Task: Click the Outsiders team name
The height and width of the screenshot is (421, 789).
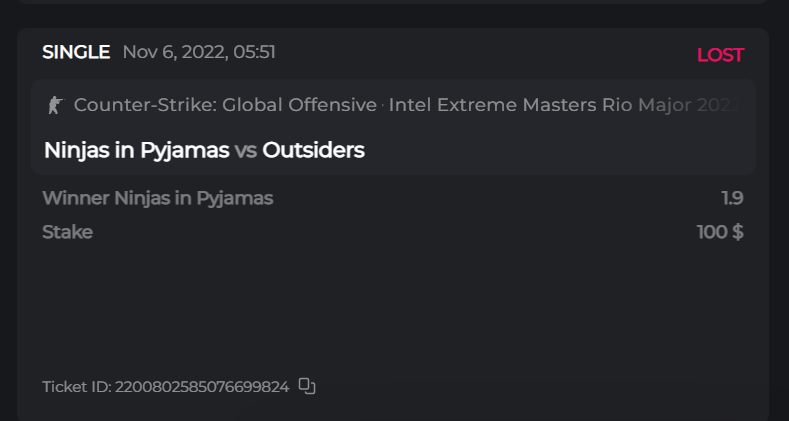Action: 313,151
